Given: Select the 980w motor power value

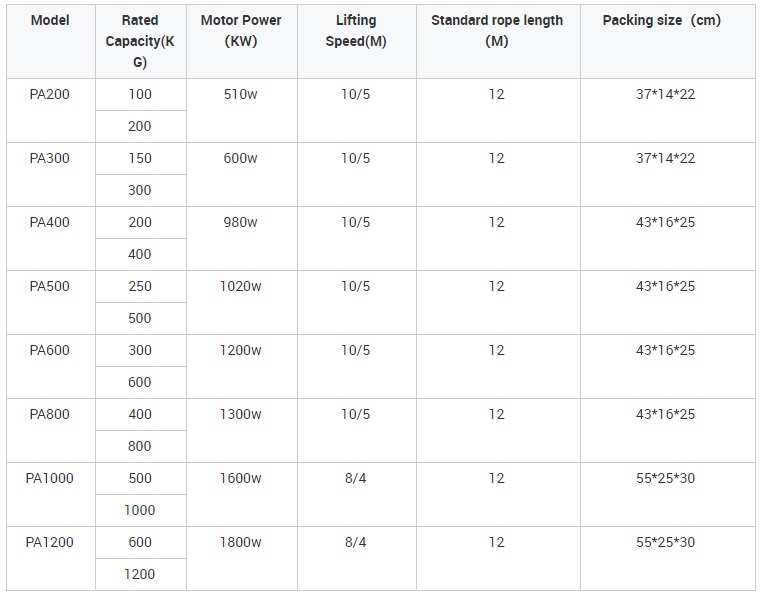Looking at the screenshot, I should [241, 222].
